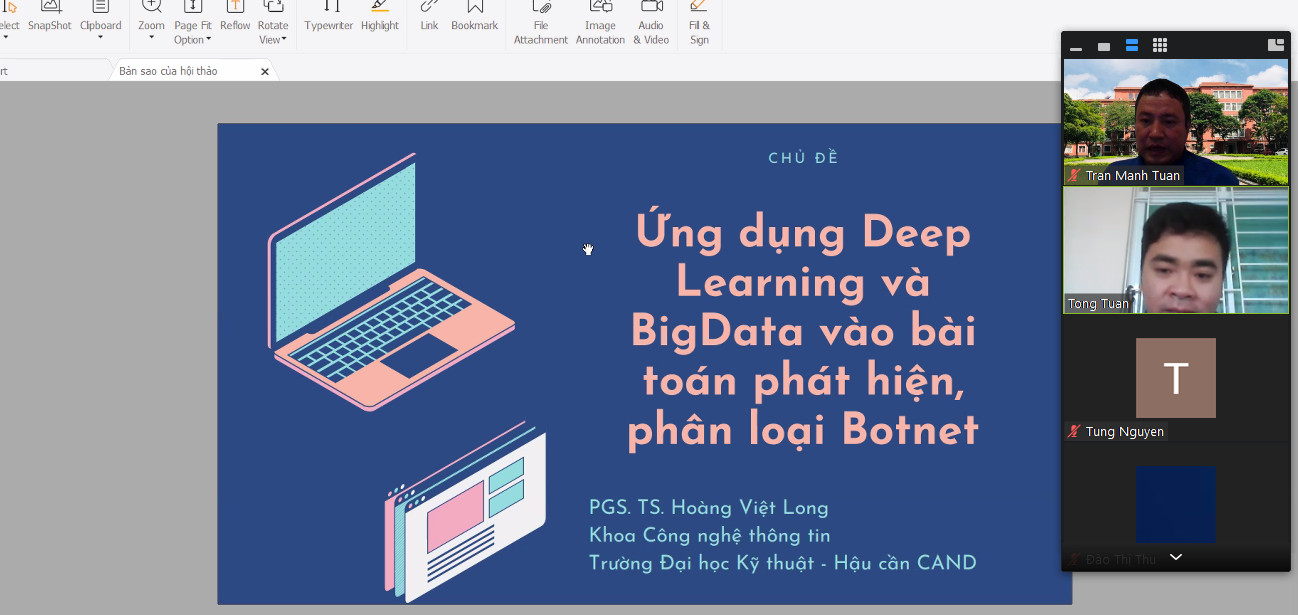
Task: Click the Reflow icon
Action: coord(235,17)
